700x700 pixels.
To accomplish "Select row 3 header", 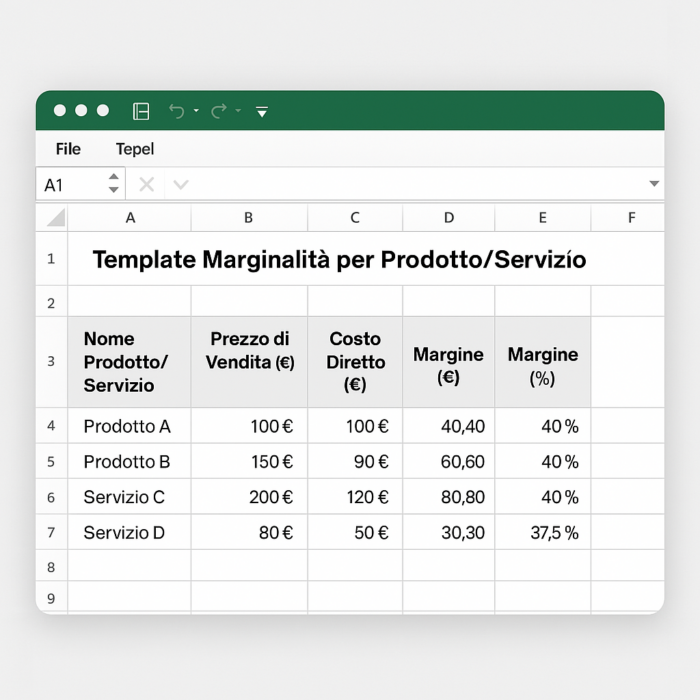I will coord(51,362).
